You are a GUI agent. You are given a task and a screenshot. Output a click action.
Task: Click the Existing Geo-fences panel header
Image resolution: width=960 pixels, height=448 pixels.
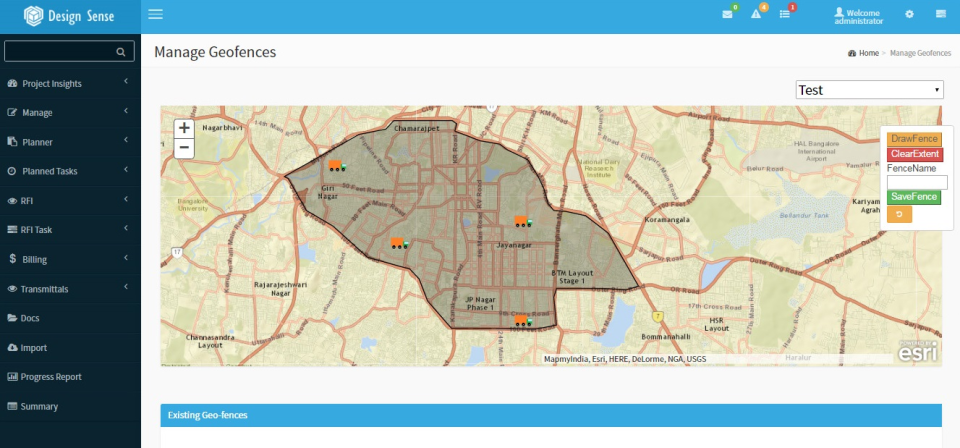(x=551, y=415)
